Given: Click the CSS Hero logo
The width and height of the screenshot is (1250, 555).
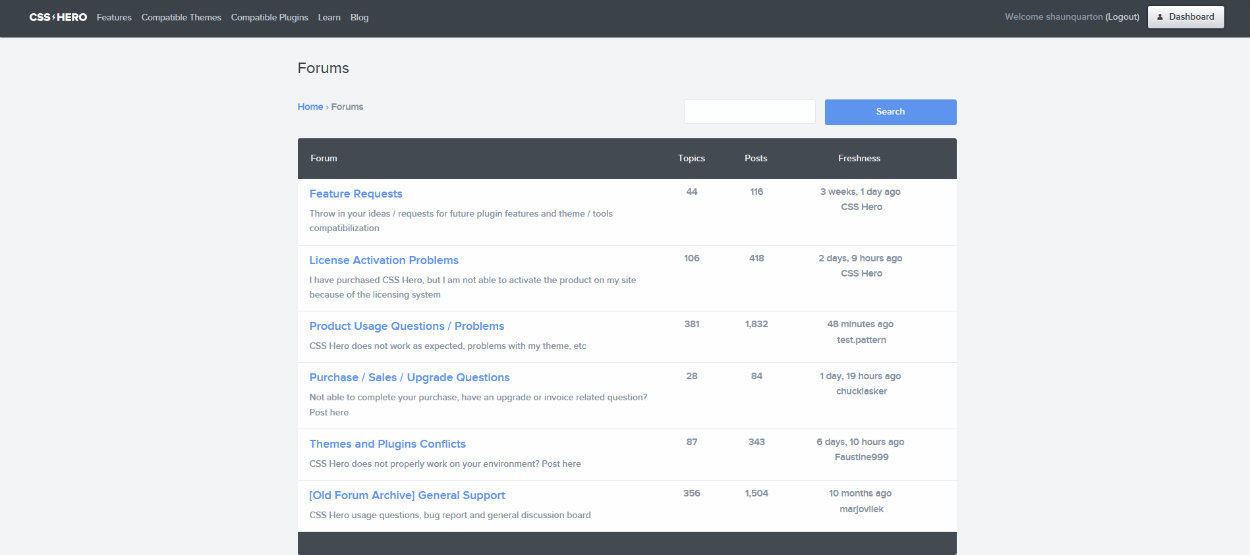Looking at the screenshot, I should [x=58, y=17].
